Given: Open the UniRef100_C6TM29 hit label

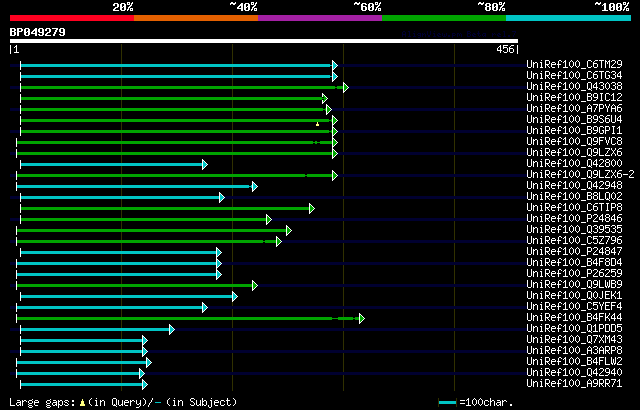Looking at the screenshot, I should click(574, 64).
